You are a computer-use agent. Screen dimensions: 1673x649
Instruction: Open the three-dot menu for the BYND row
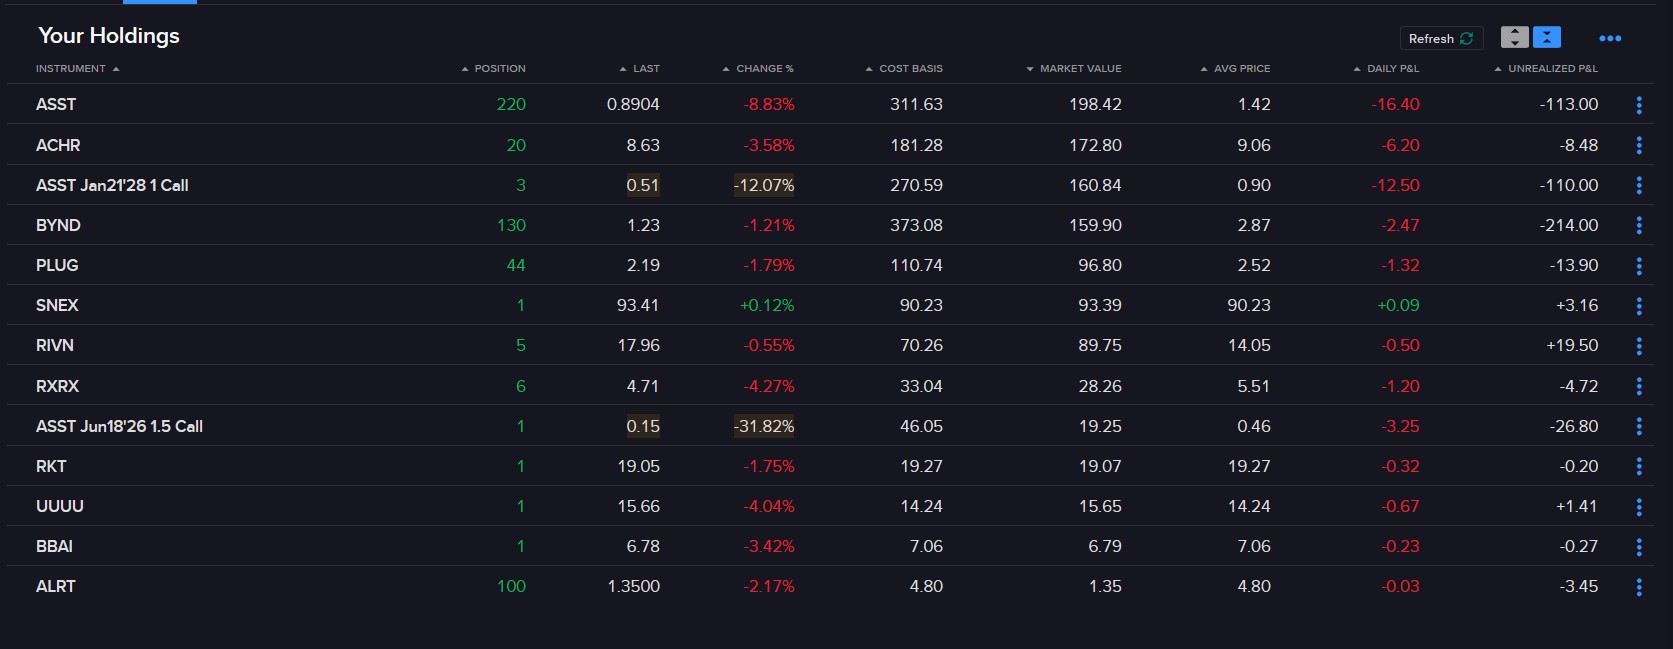(1639, 225)
